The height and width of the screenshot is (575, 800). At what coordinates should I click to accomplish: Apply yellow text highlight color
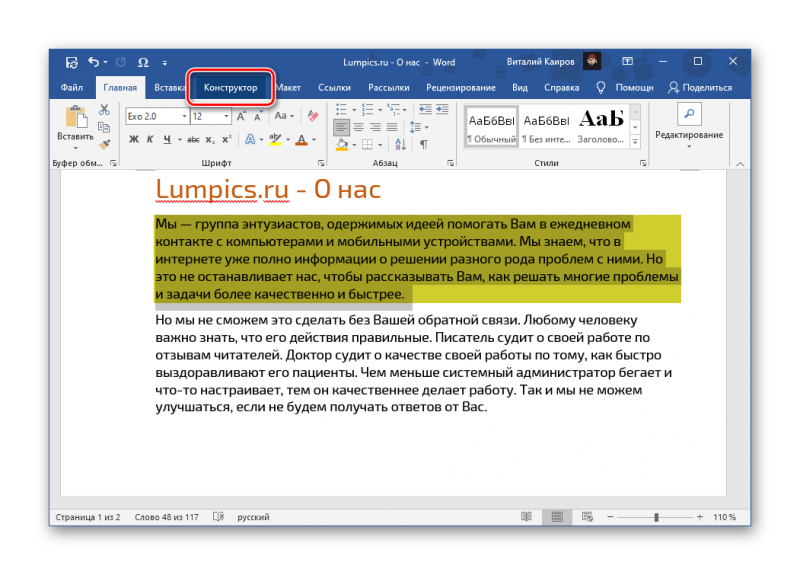(275, 139)
